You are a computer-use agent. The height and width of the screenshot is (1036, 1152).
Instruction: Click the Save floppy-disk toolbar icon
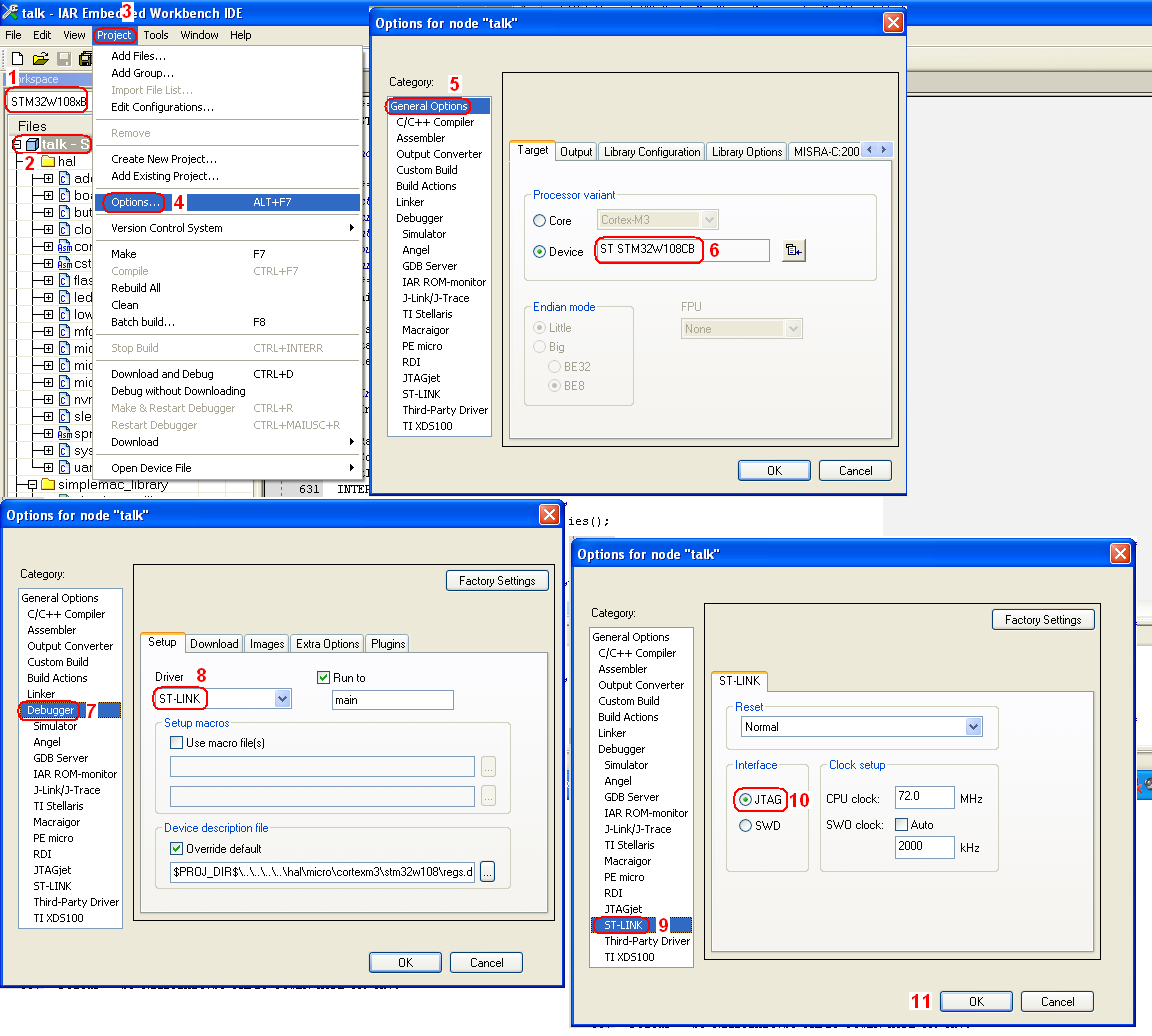[x=65, y=59]
